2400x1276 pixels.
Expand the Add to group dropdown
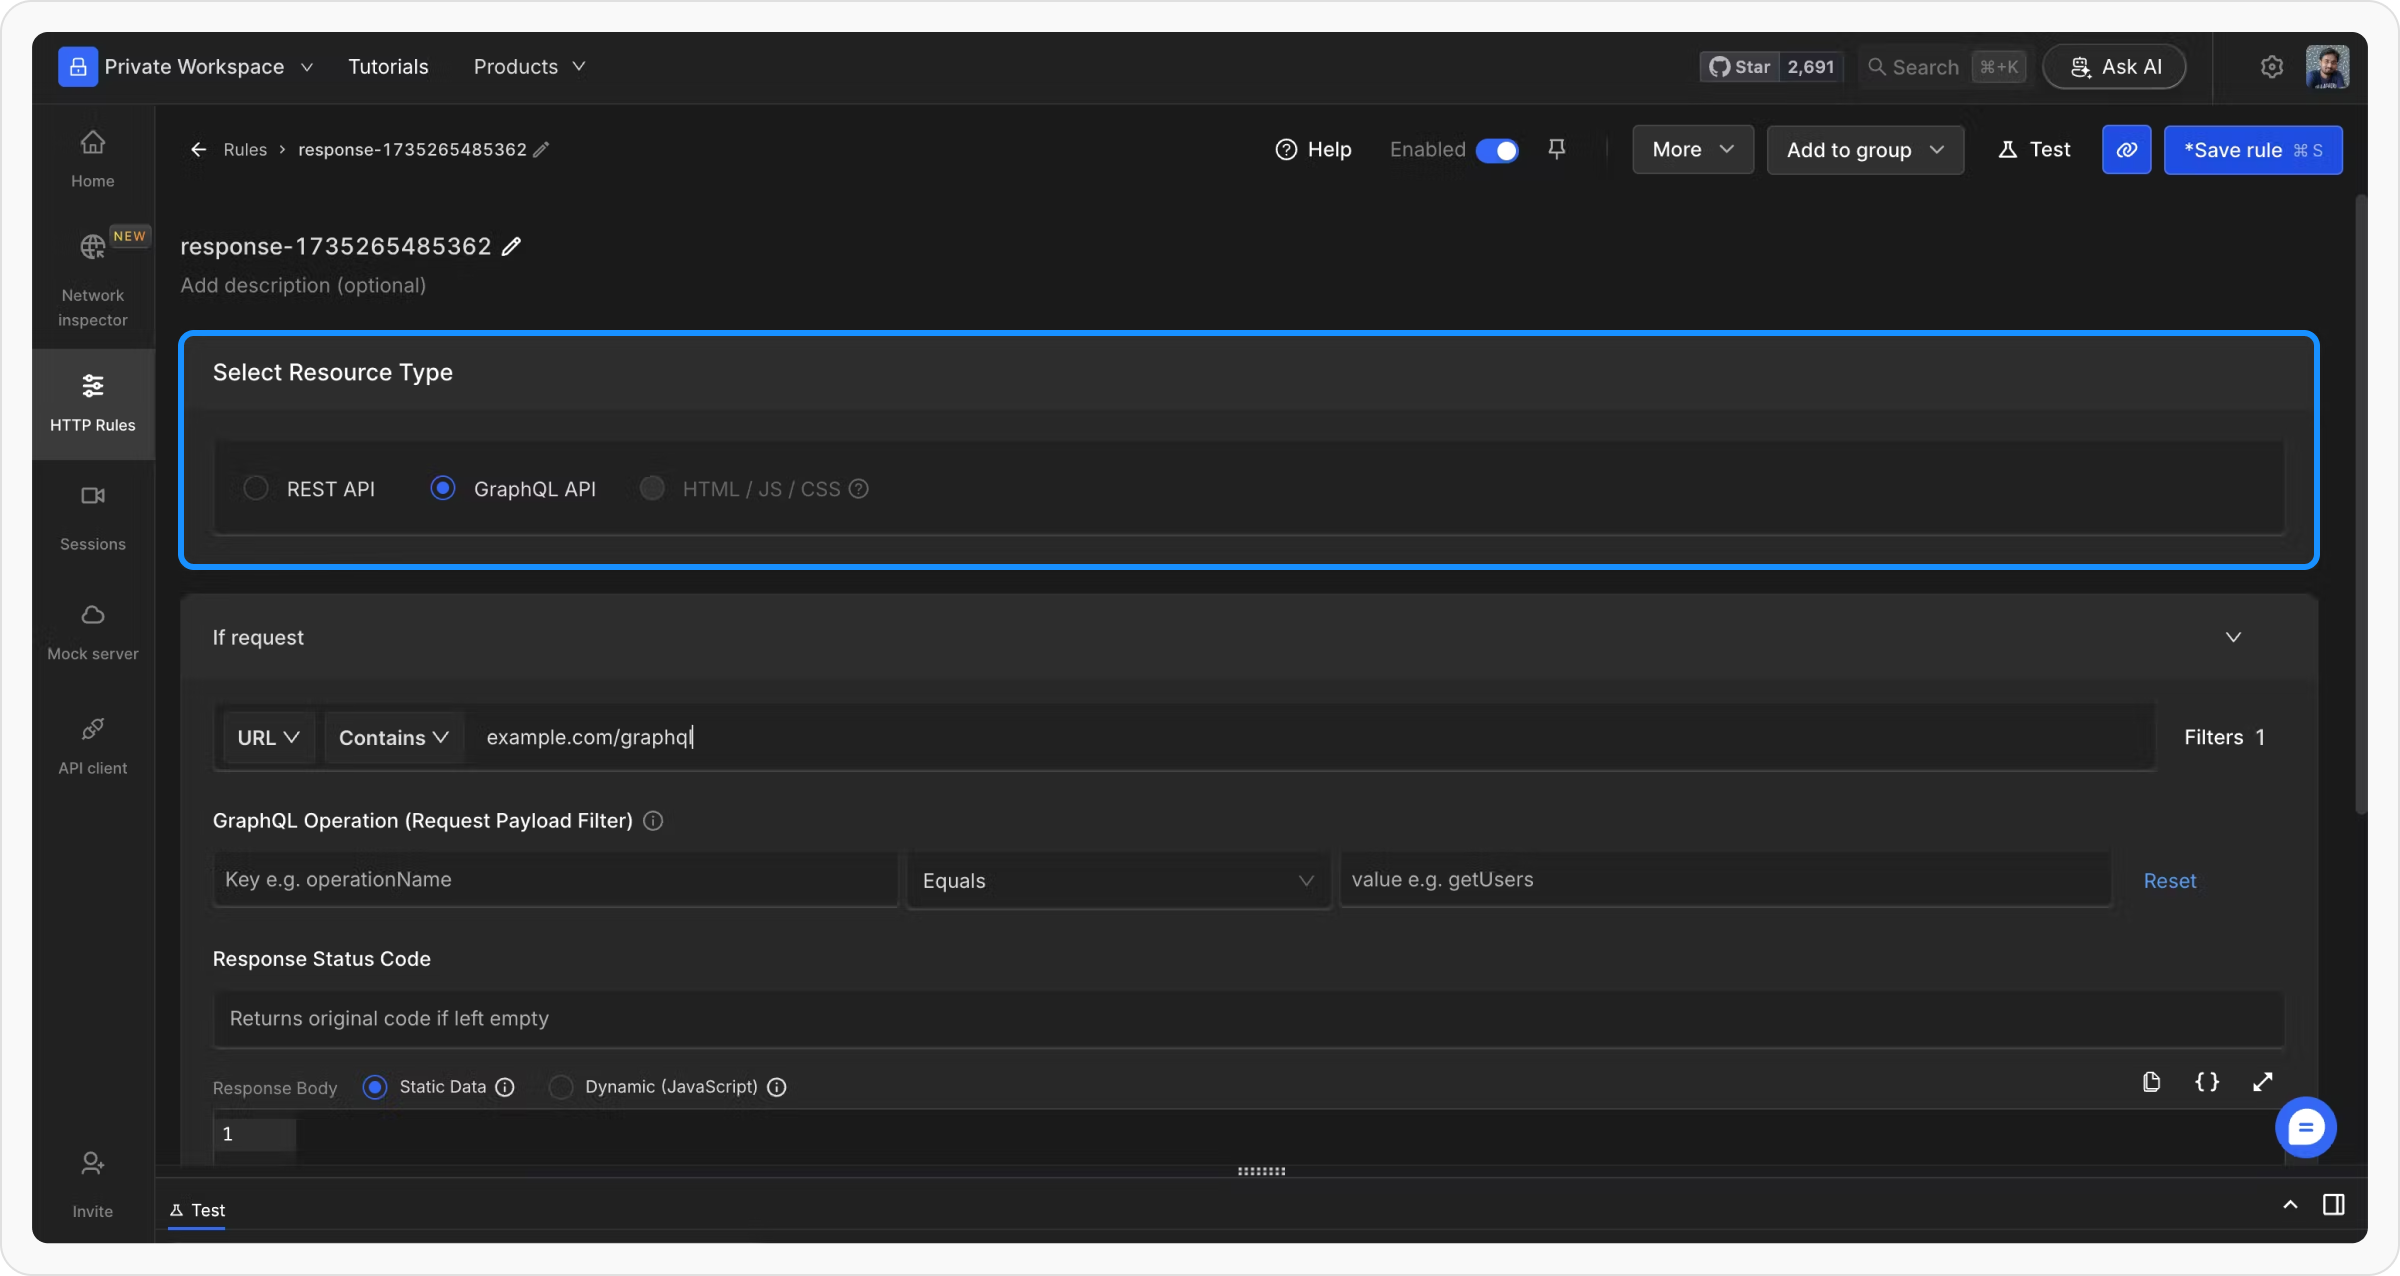coord(1864,150)
